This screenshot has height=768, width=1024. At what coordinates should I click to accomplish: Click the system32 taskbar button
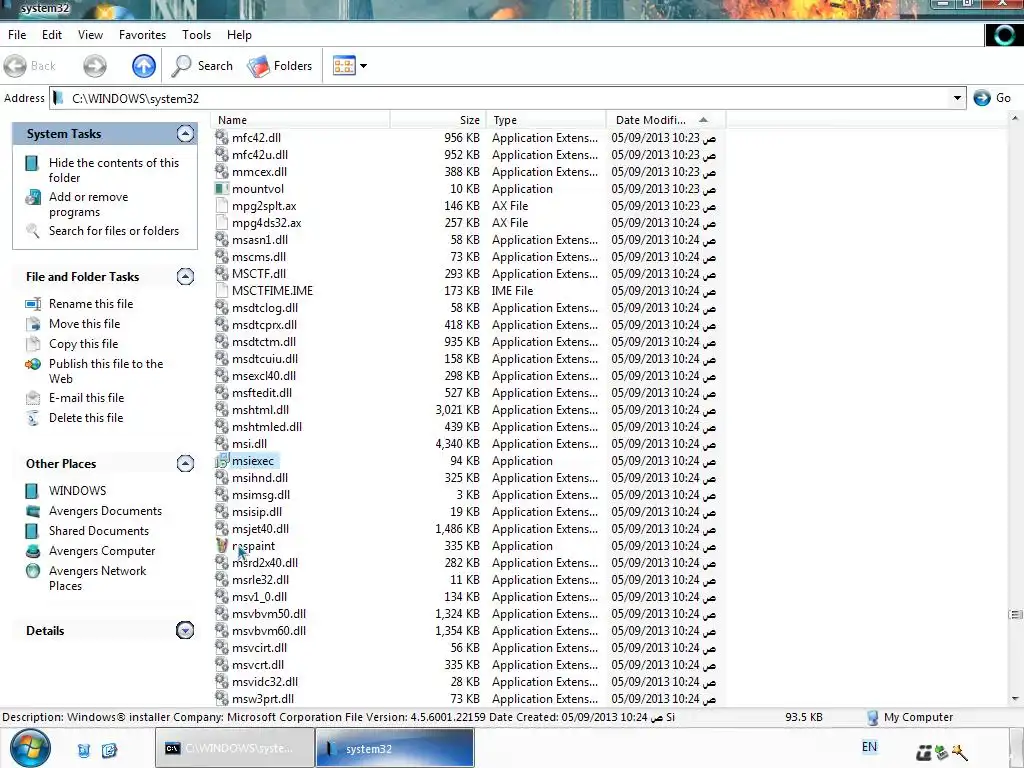[395, 748]
